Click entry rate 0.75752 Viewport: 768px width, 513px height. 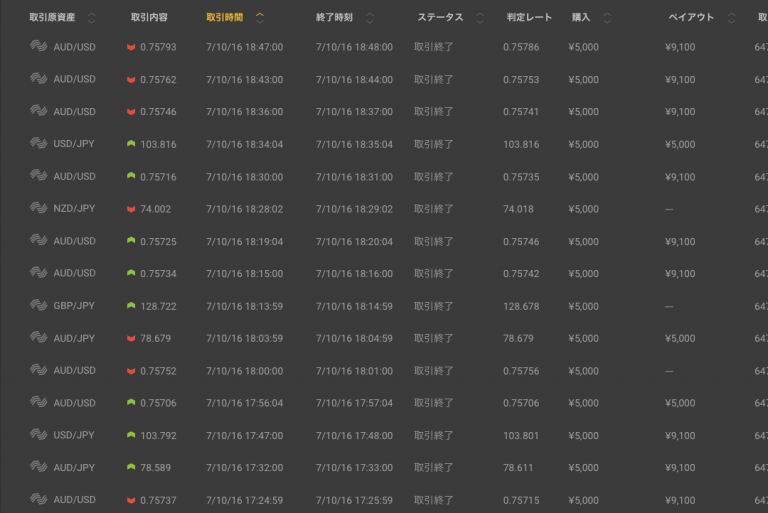(158, 371)
